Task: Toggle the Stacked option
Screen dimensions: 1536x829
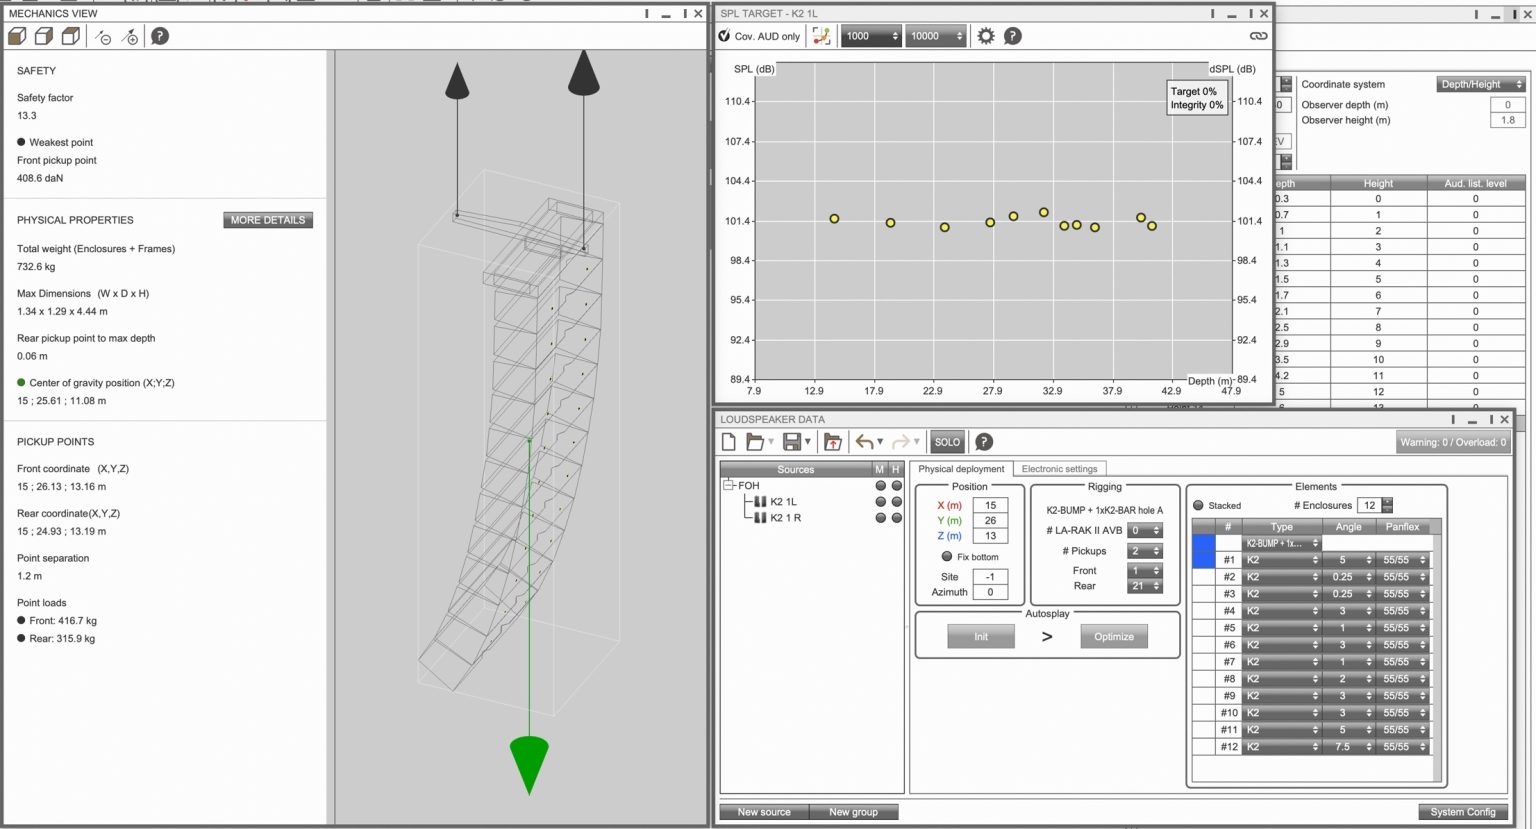Action: coord(1199,506)
